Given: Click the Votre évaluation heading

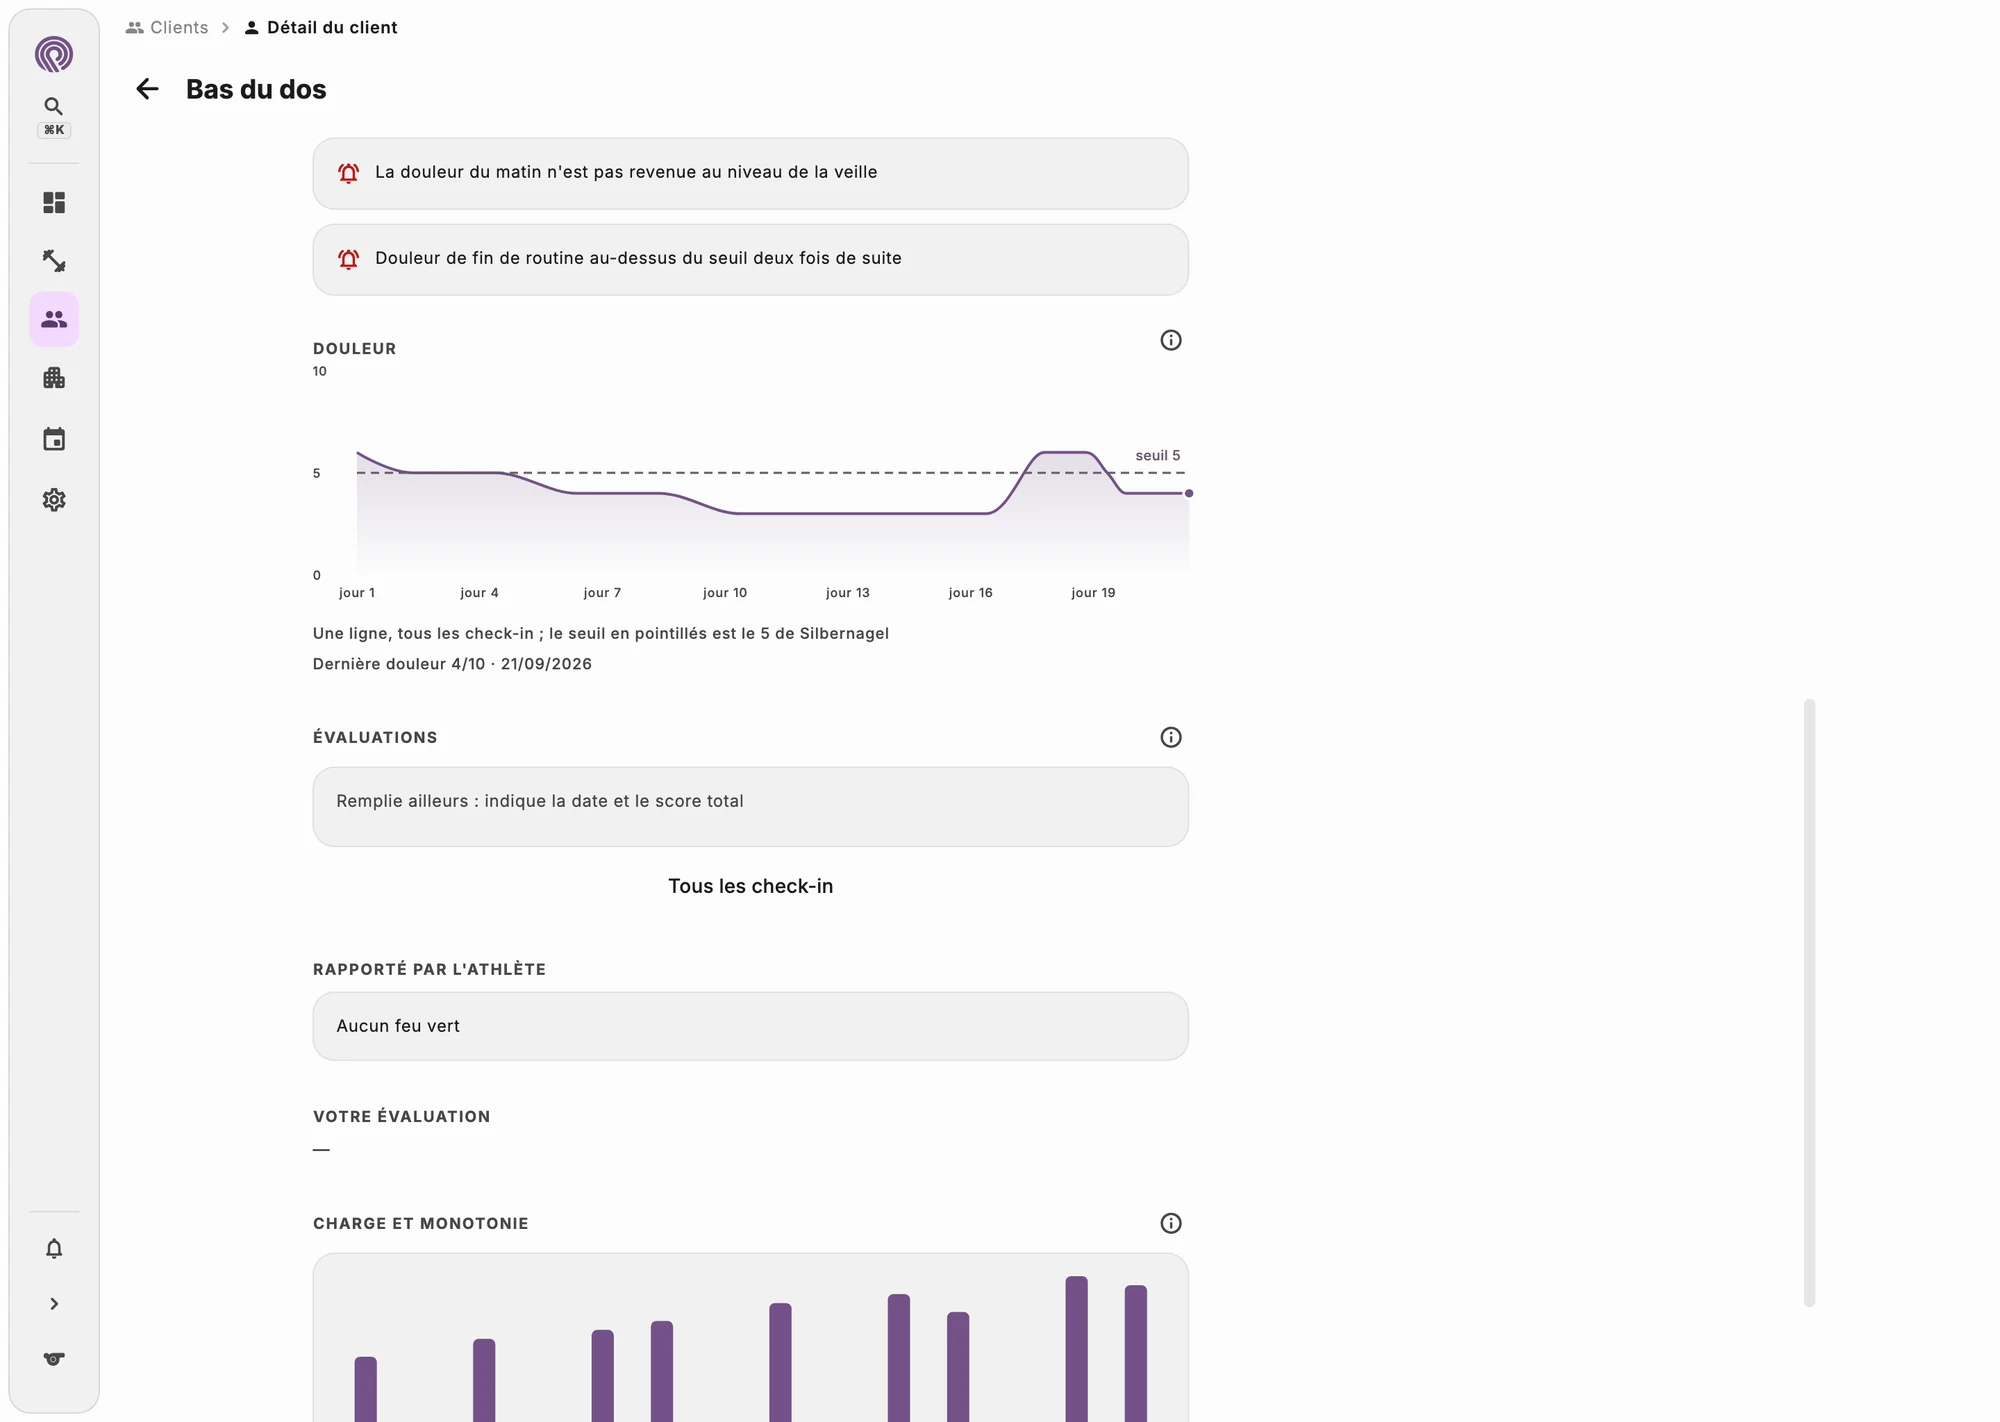Looking at the screenshot, I should 402,1116.
